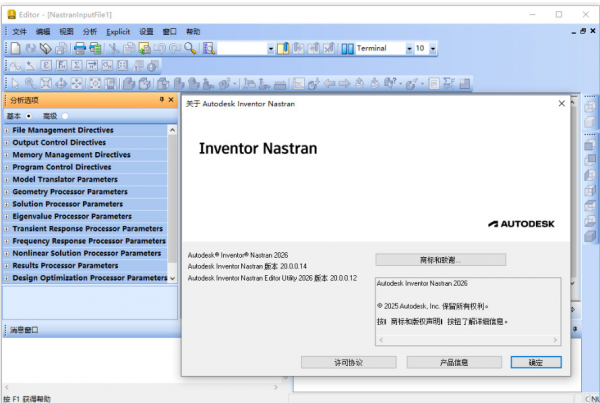Open the 分析 menu
This screenshot has width=600, height=403.
click(x=90, y=32)
